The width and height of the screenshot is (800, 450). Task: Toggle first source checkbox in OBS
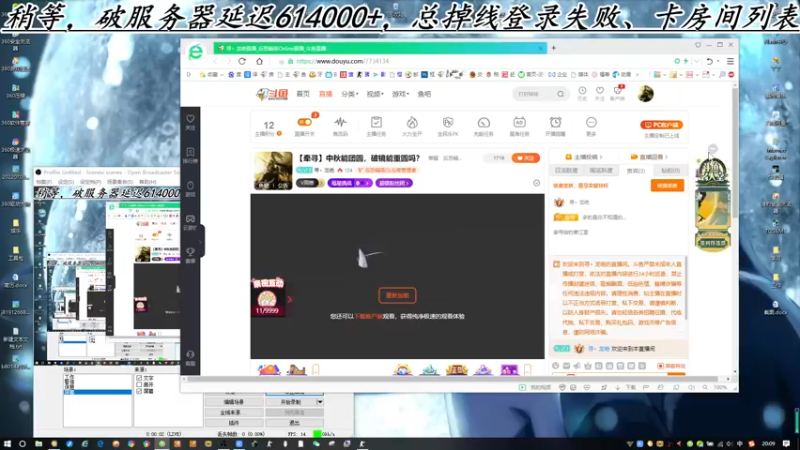[139, 379]
